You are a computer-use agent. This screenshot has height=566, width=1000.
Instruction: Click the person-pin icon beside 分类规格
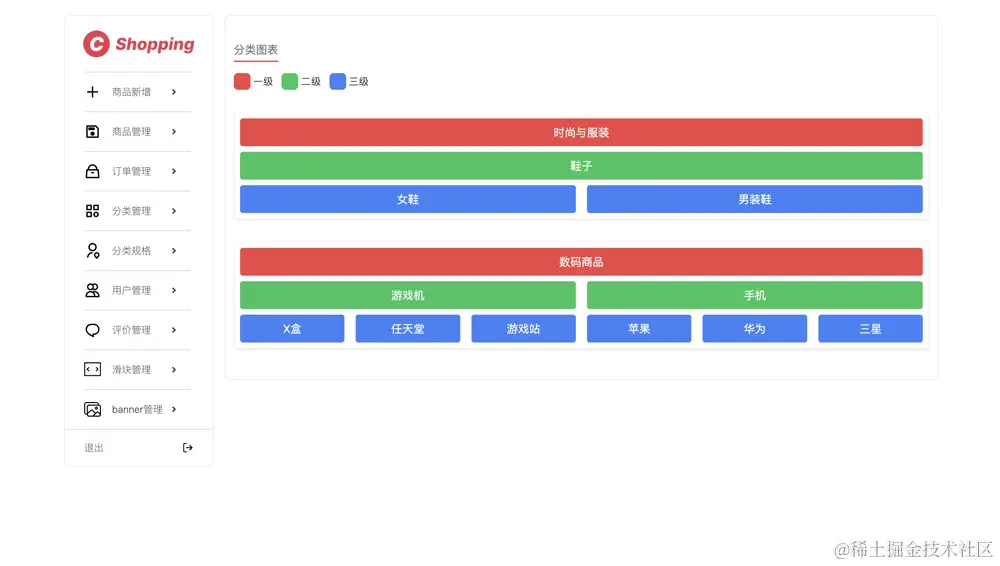92,251
